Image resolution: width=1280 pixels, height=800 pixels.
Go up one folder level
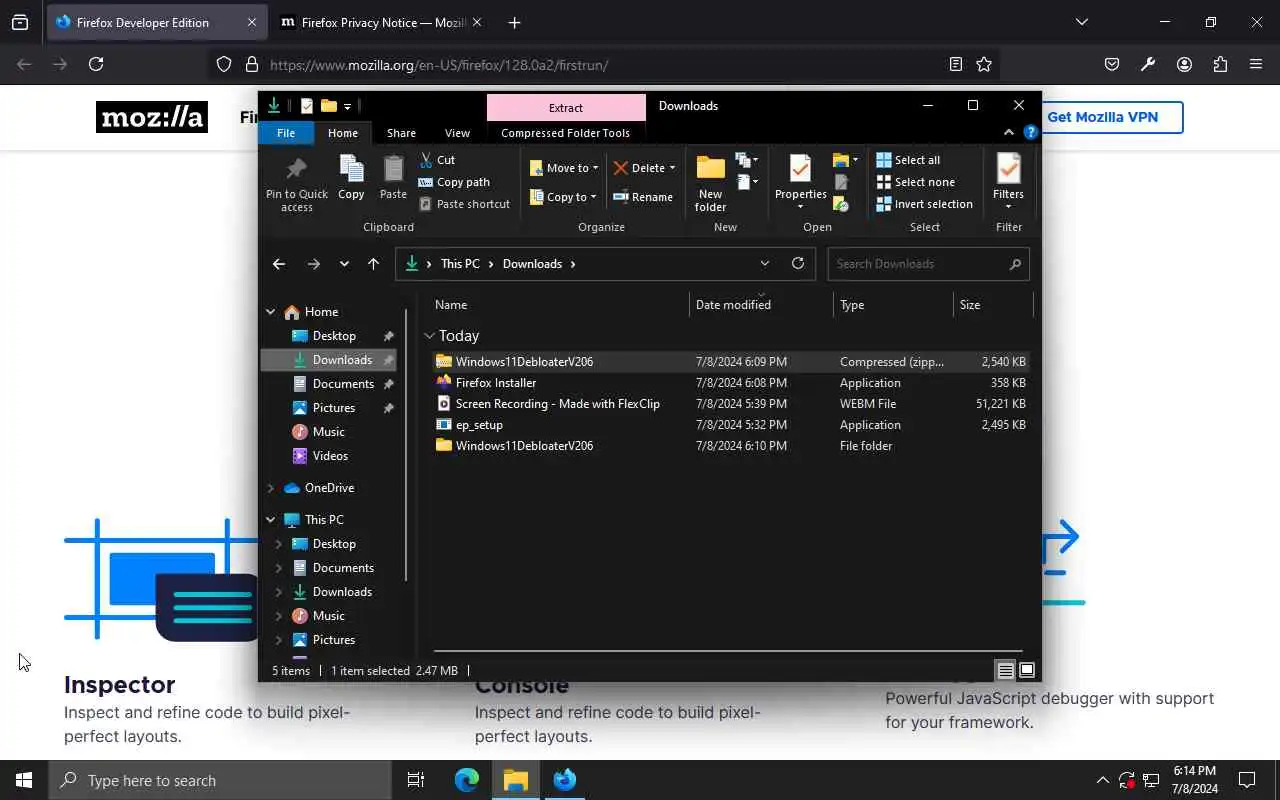373,264
